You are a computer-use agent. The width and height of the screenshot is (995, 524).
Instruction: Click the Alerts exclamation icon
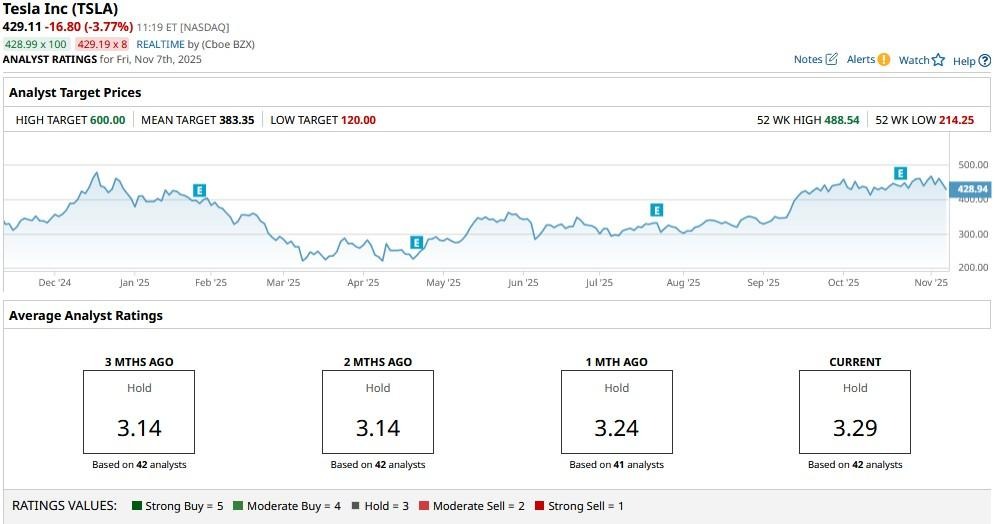pos(883,60)
